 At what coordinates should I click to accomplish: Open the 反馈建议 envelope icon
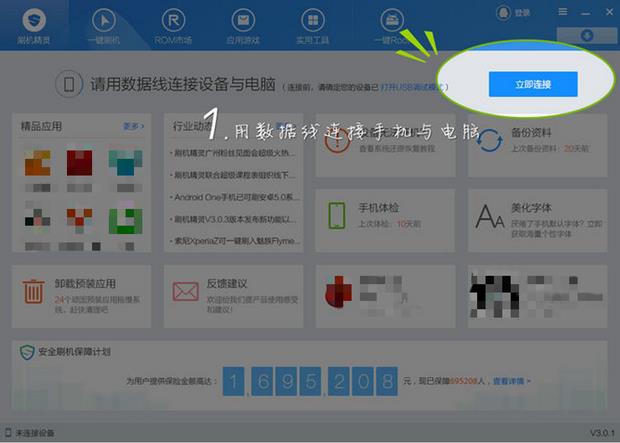pyautogui.click(x=185, y=292)
